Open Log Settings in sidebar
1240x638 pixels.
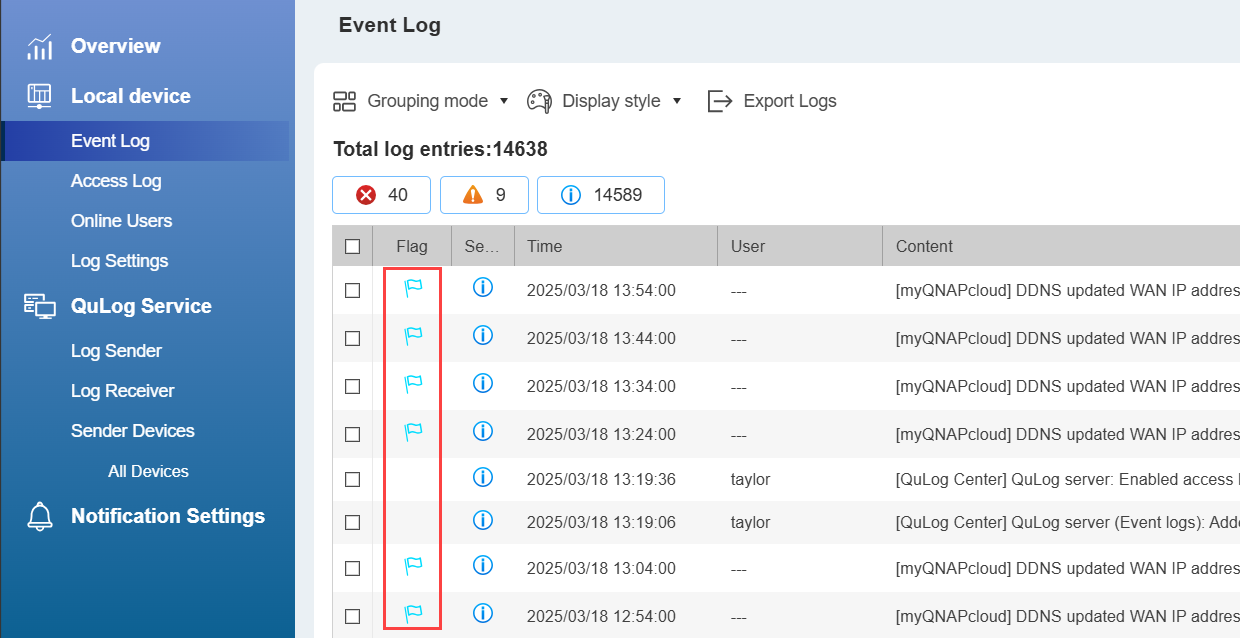119,261
